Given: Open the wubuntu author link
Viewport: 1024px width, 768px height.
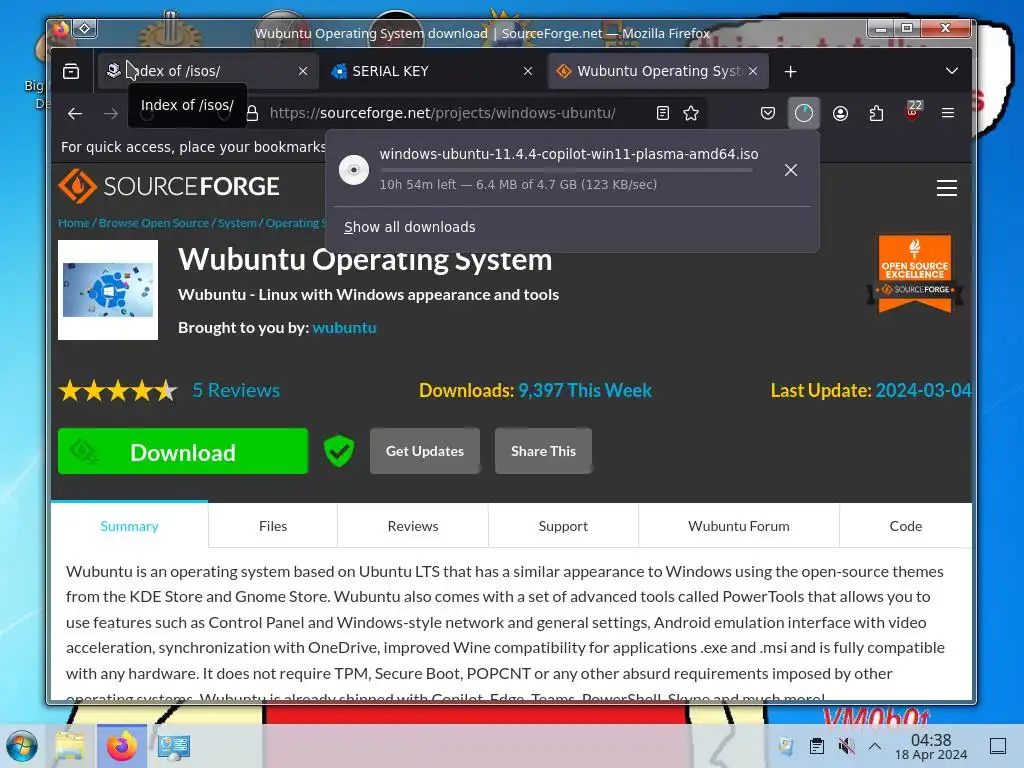Looking at the screenshot, I should (344, 328).
